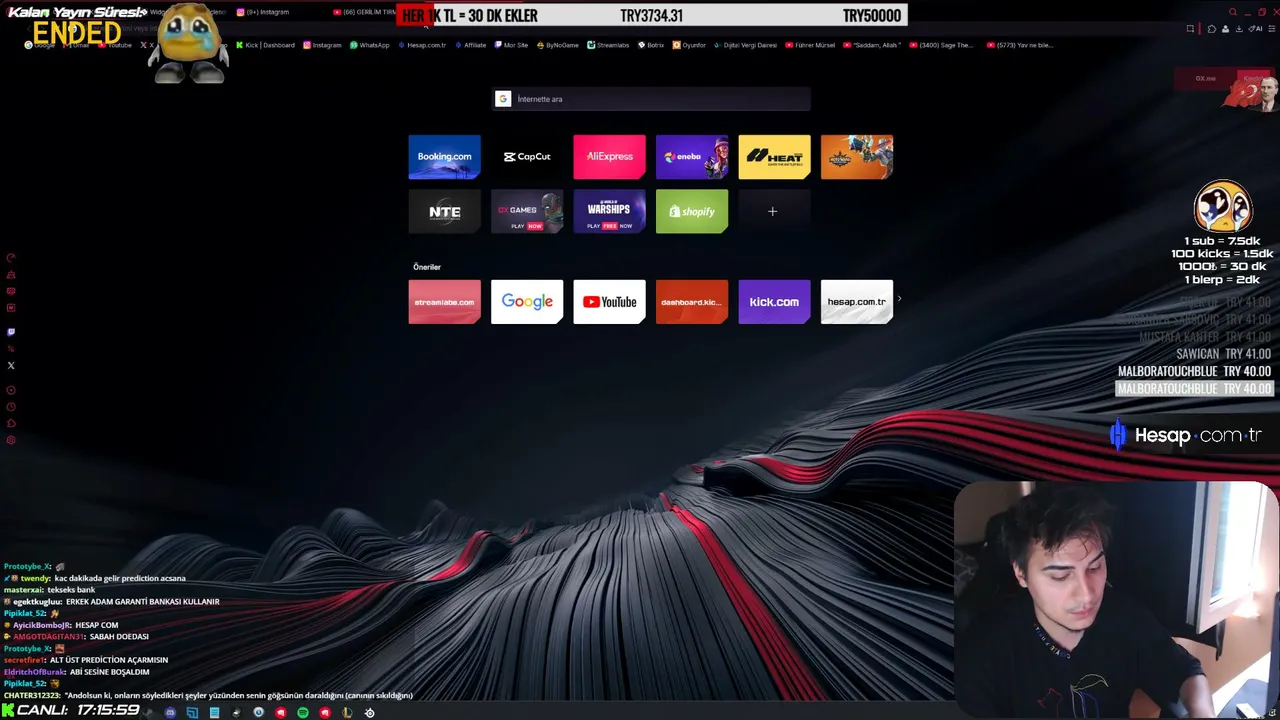Screen dimensions: 1280x720
Task: Open the Heat speed dial tile
Action: click(774, 157)
